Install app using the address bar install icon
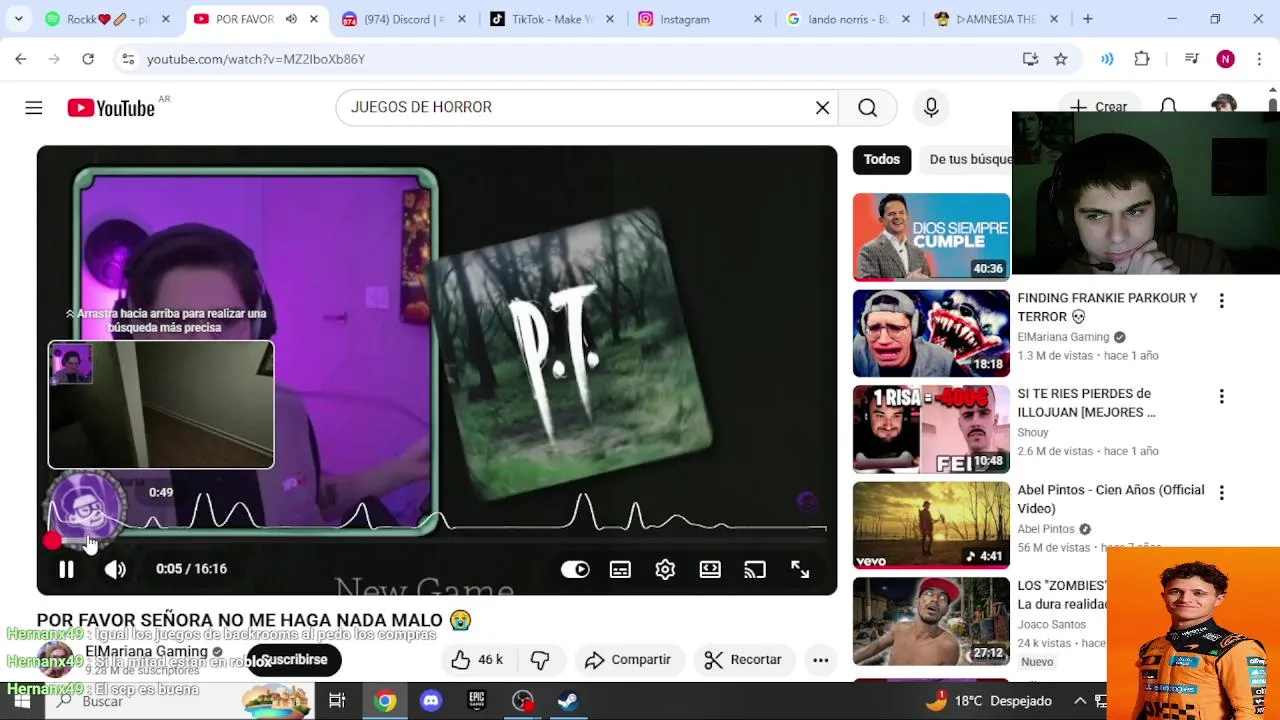Viewport: 1280px width, 720px height. 1030,59
